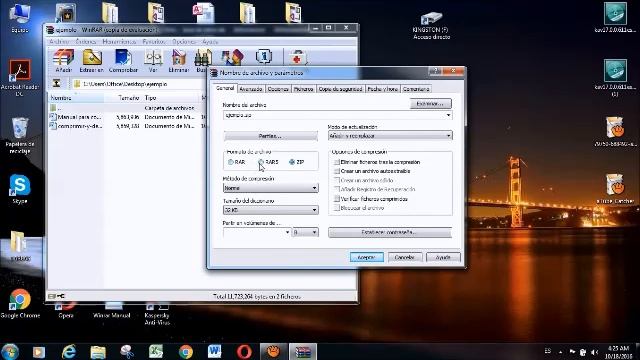
Task: Click the Nombre column header
Action: tap(76, 98)
